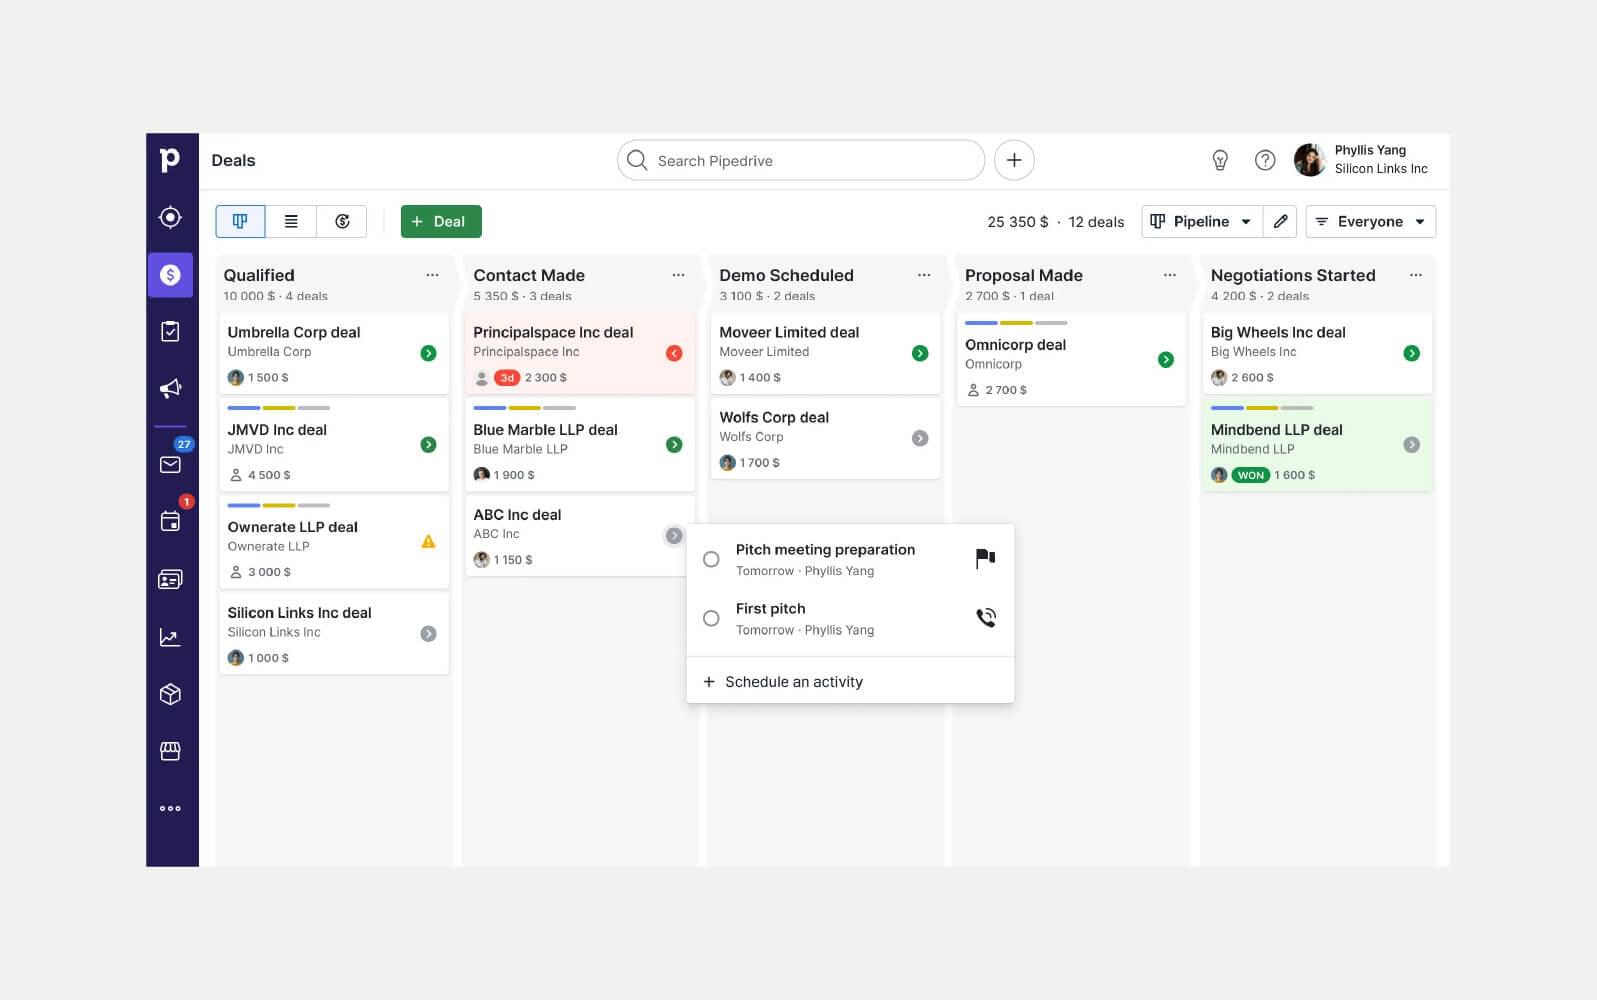This screenshot has width=1597, height=1000.
Task: Open the Insights chart icon in sidebar
Action: [170, 637]
